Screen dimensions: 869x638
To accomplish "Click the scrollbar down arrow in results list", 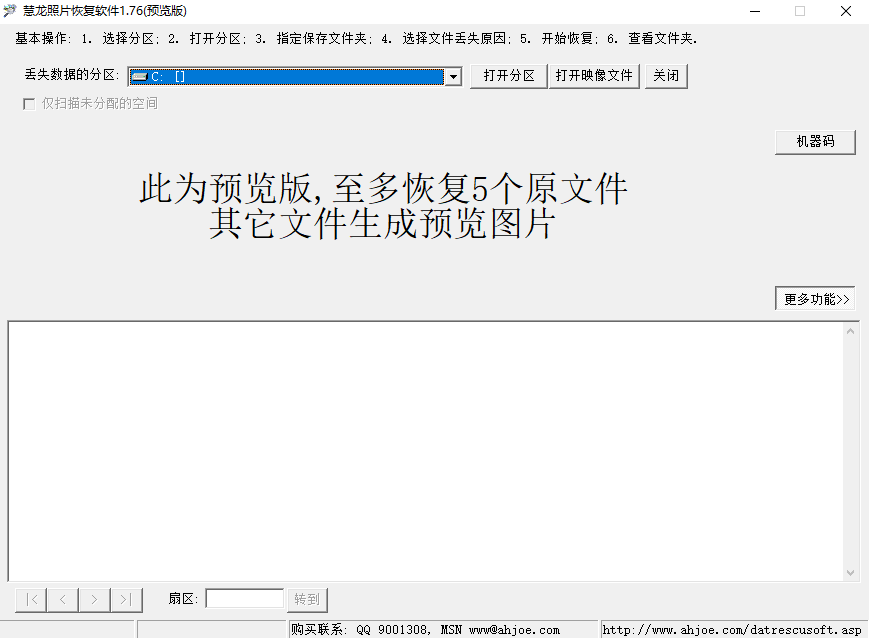I will [851, 573].
